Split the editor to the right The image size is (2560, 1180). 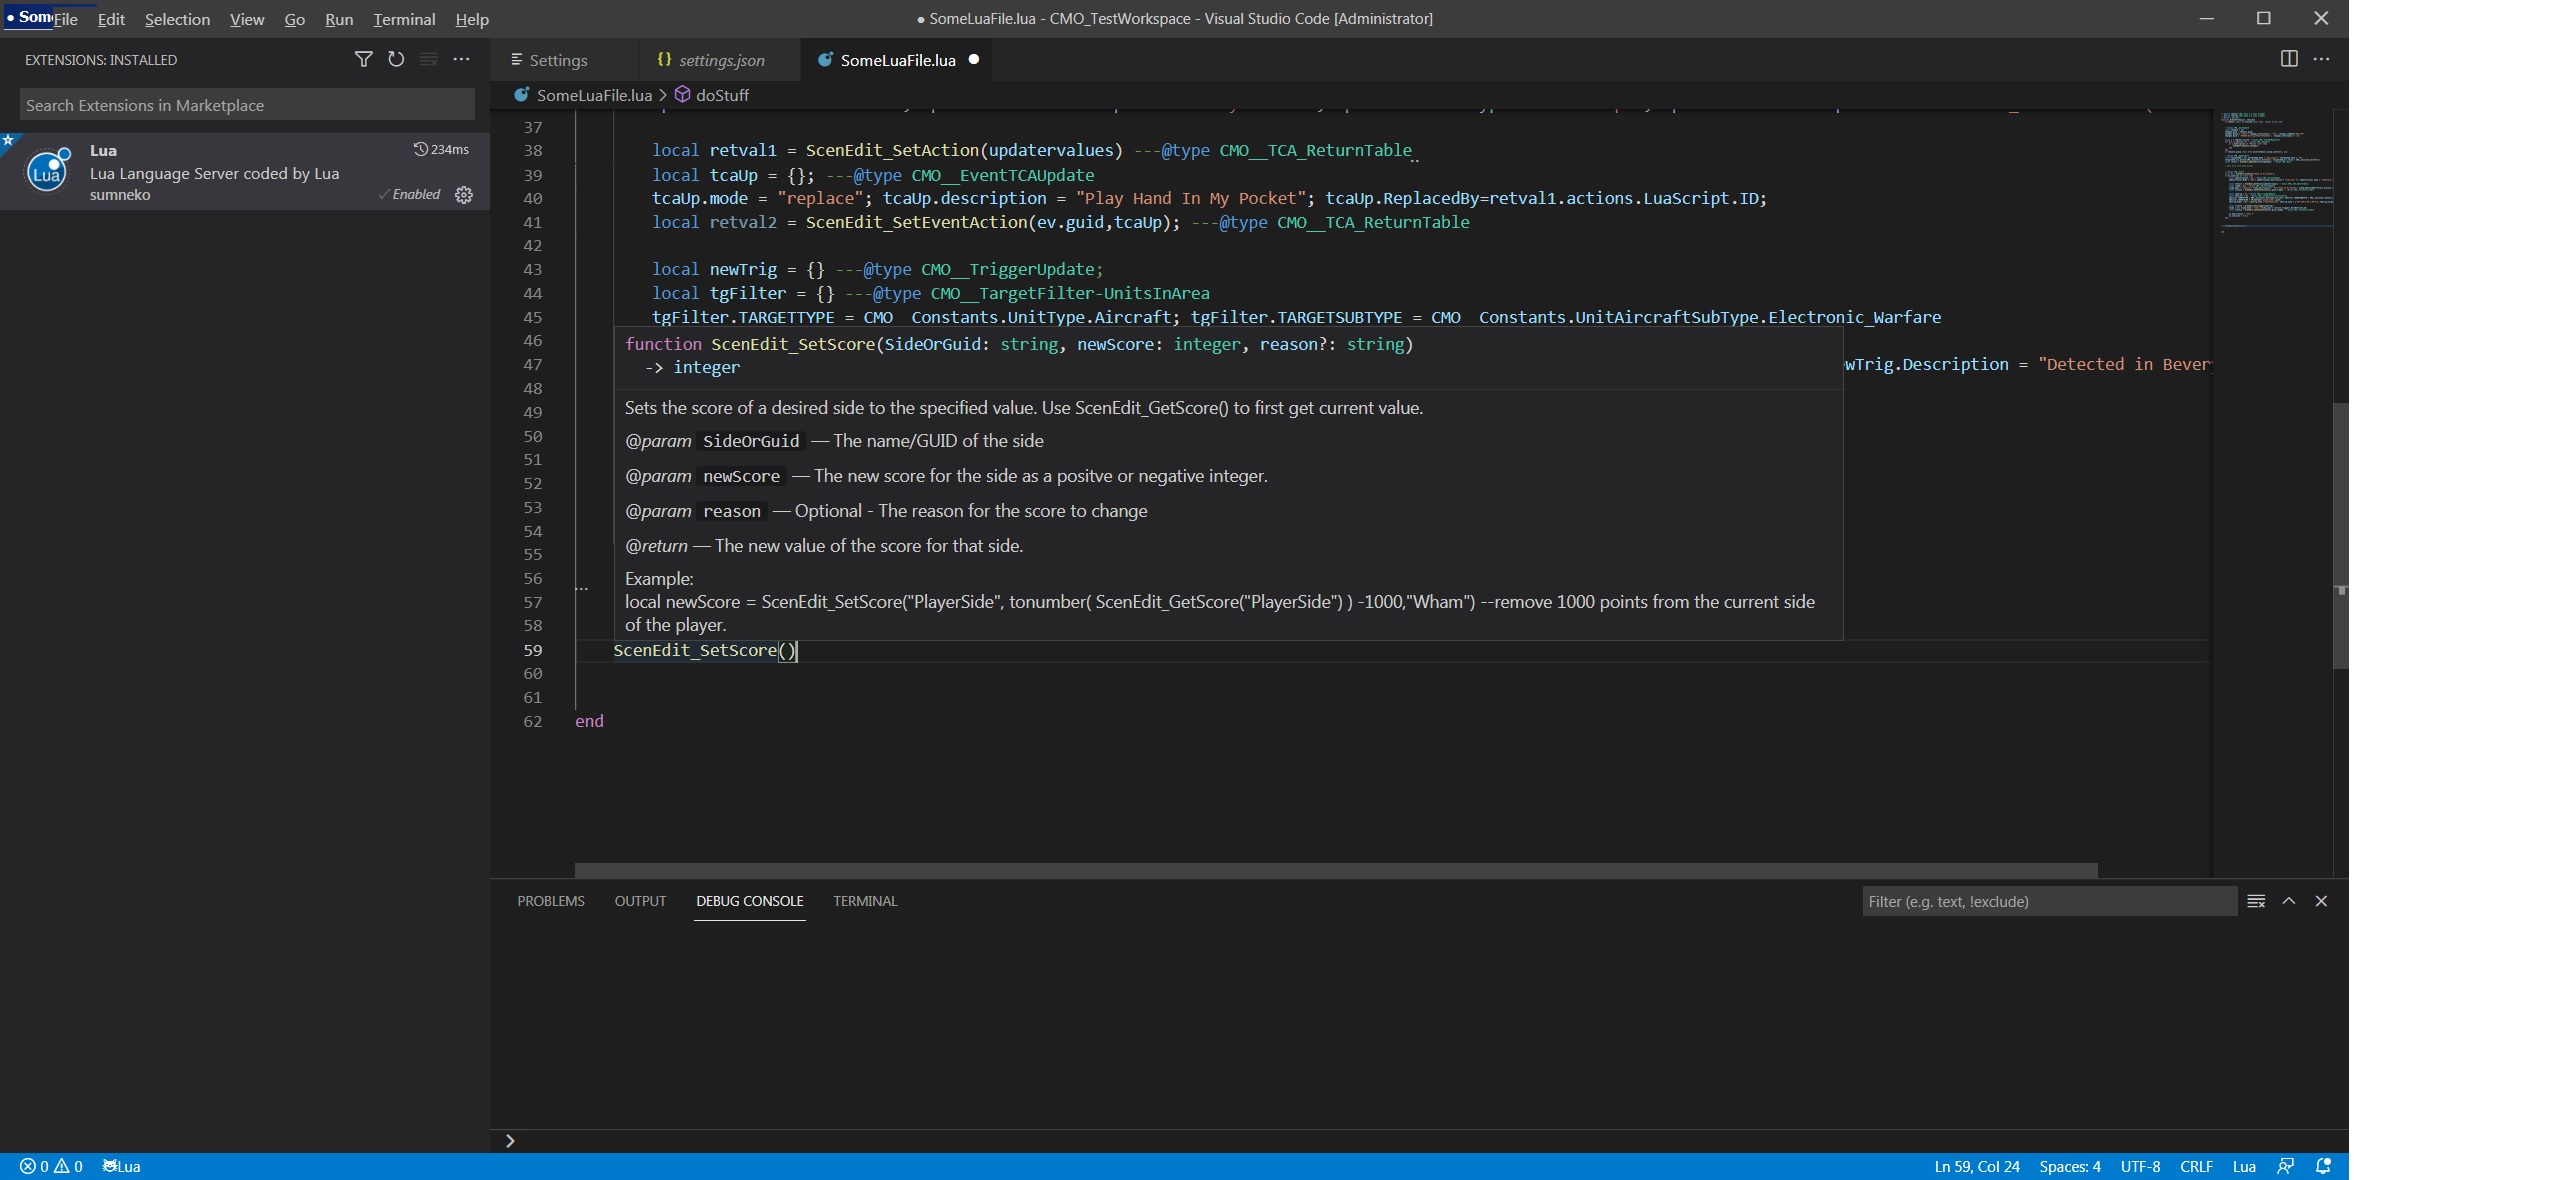[x=2288, y=59]
